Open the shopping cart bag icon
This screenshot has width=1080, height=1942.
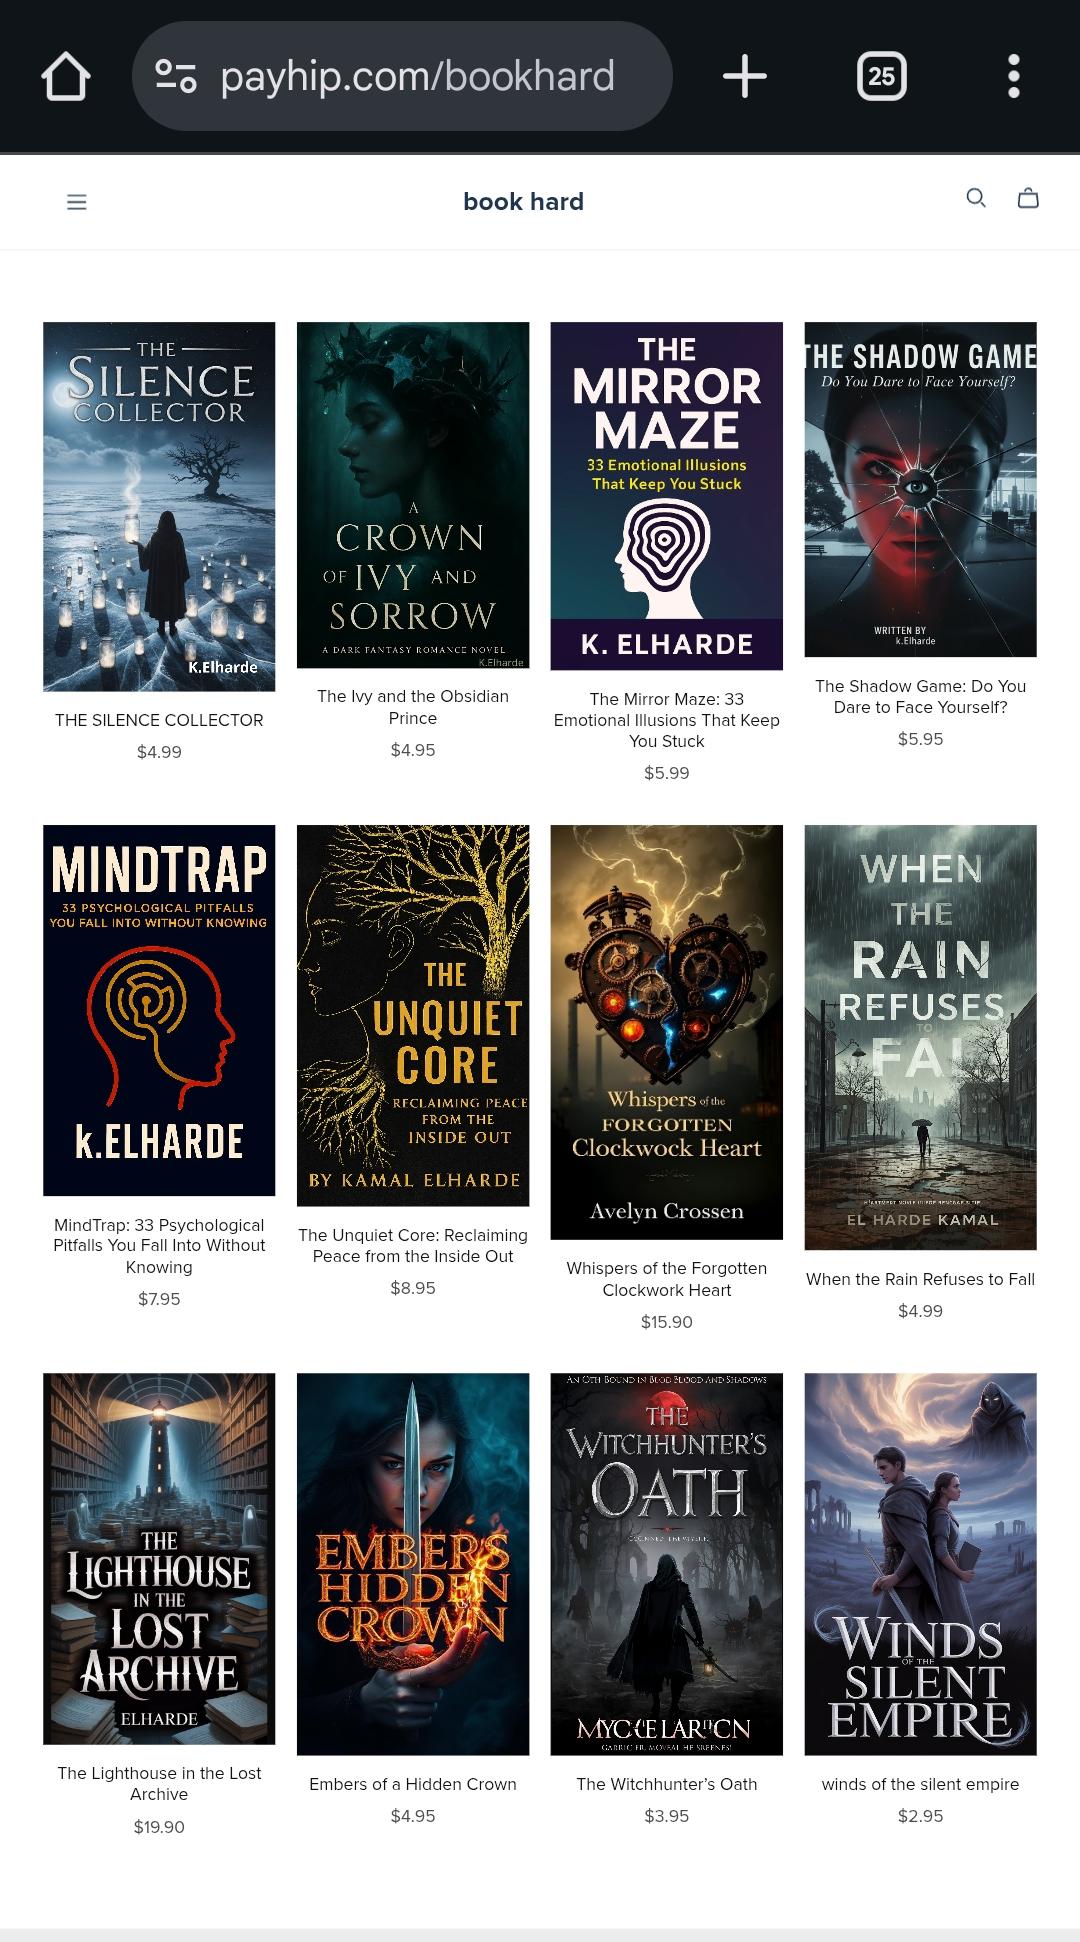[1028, 198]
